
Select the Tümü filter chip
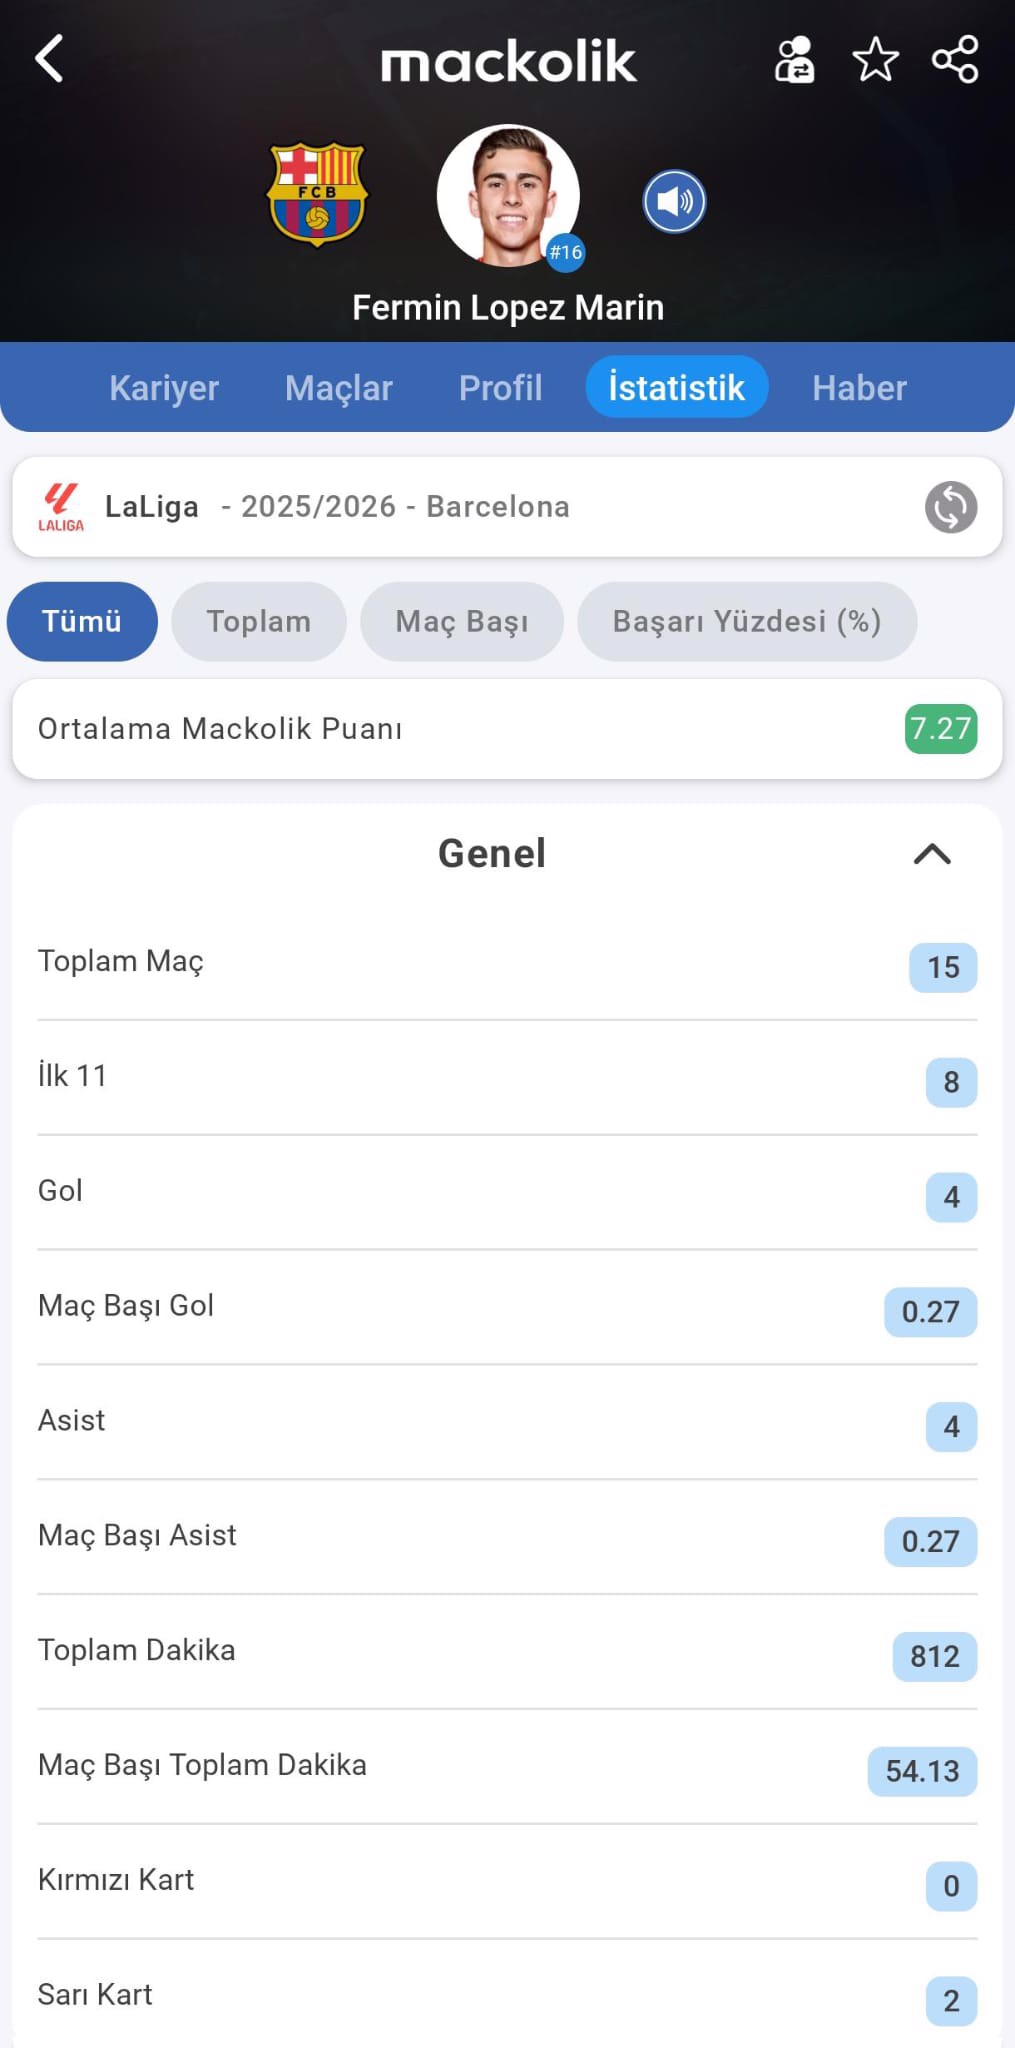pos(82,621)
